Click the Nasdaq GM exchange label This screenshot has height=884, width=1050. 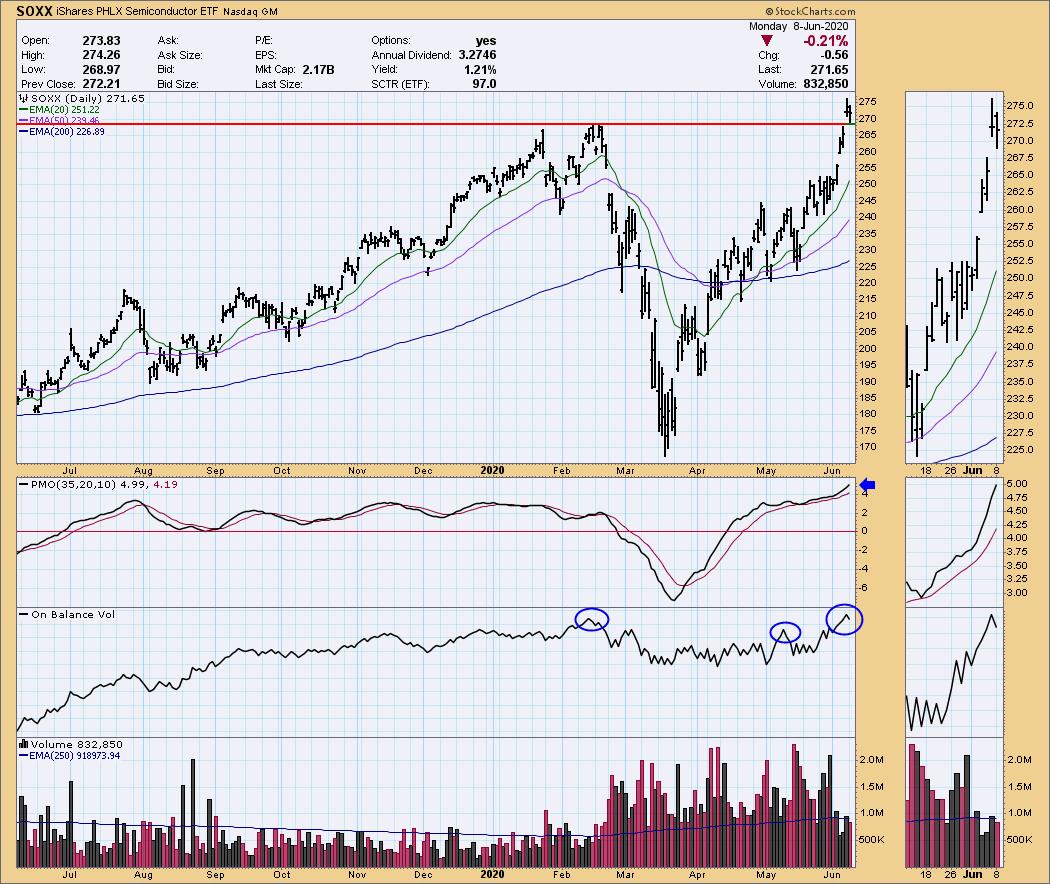point(250,12)
